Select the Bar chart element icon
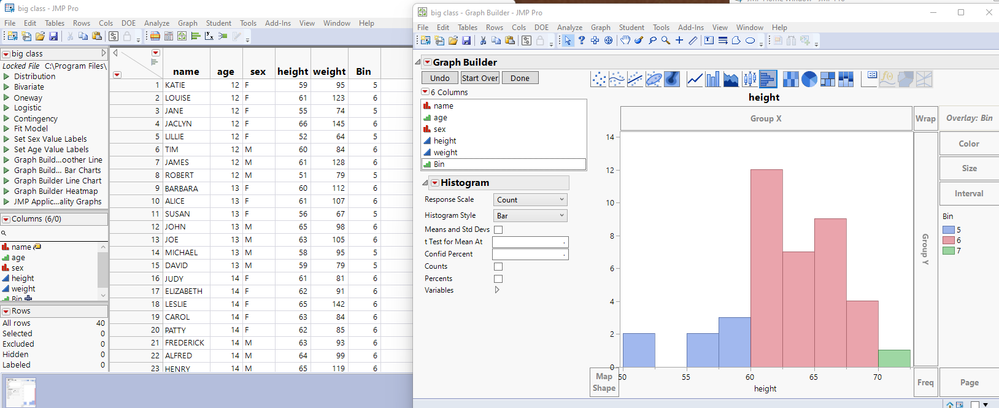The image size is (999, 408). pyautogui.click(x=713, y=79)
